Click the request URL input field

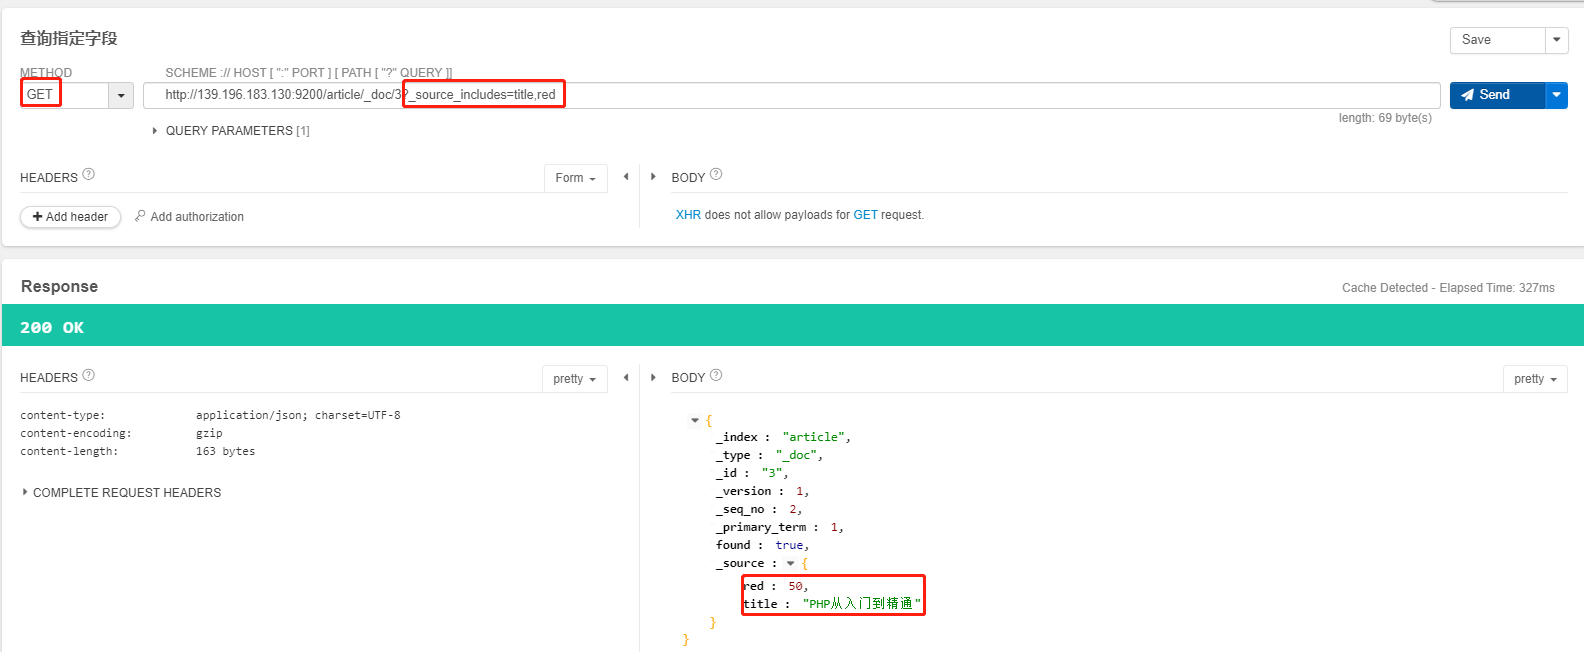coord(791,95)
